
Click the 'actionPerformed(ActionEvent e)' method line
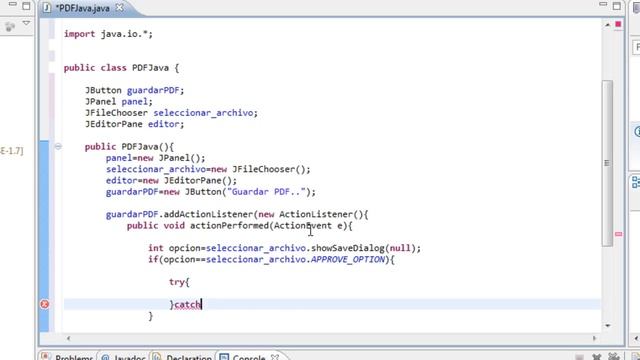tap(240, 226)
